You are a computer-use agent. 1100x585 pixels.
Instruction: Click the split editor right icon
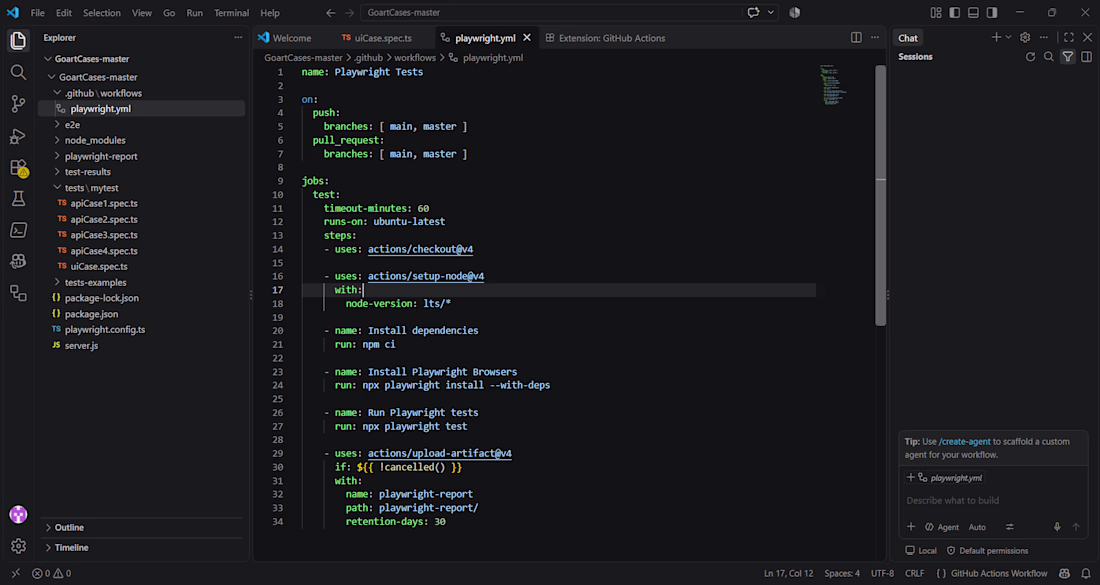856,38
